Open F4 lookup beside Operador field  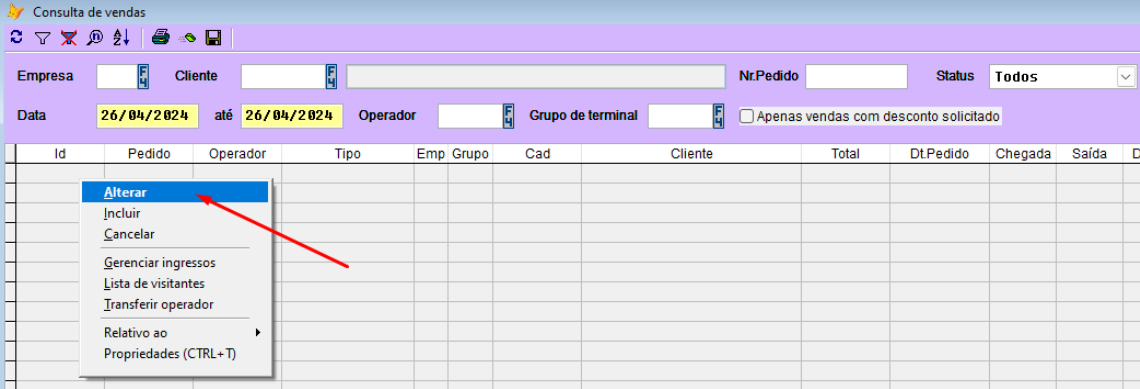pos(509,116)
